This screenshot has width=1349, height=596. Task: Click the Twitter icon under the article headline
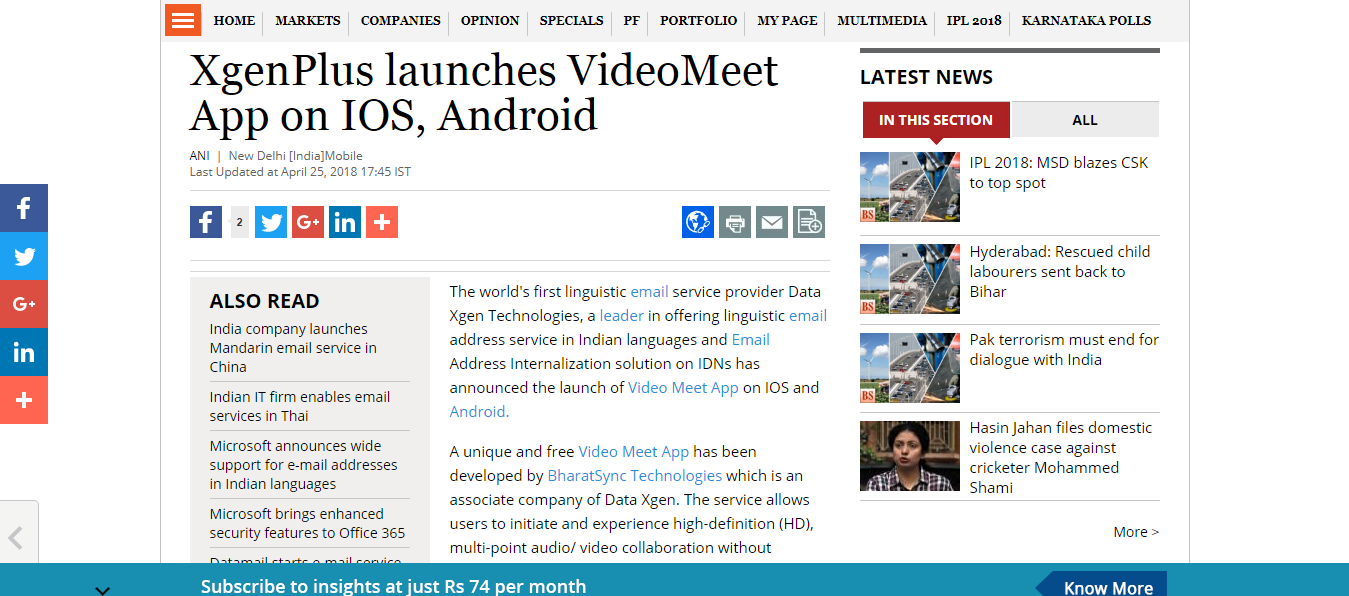pyautogui.click(x=271, y=222)
